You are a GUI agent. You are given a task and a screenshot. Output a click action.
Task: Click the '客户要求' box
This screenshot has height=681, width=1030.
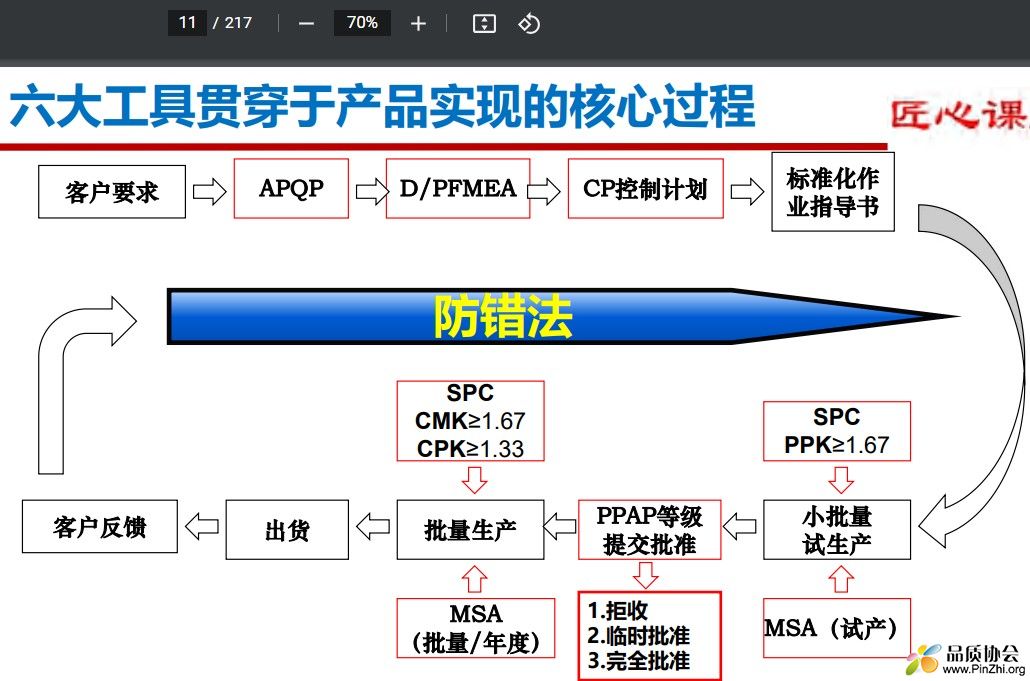(112, 192)
